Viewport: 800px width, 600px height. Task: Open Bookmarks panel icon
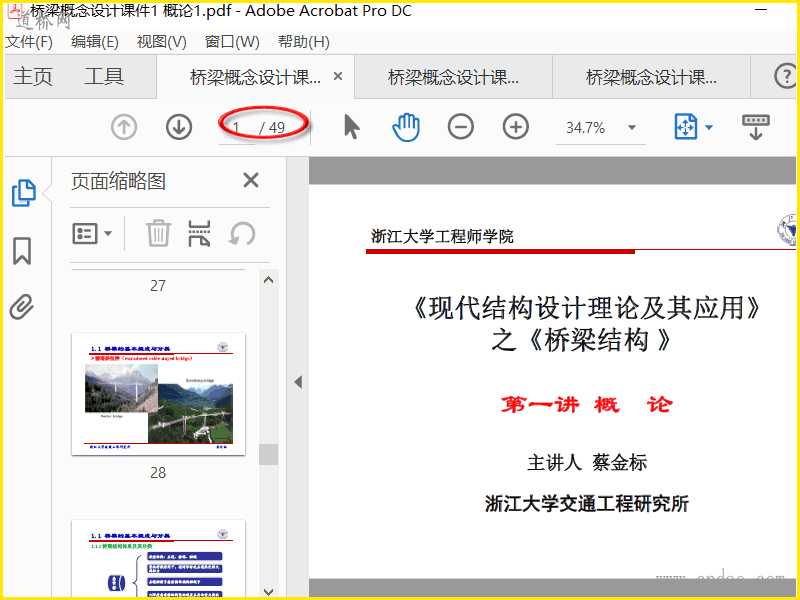tap(22, 251)
